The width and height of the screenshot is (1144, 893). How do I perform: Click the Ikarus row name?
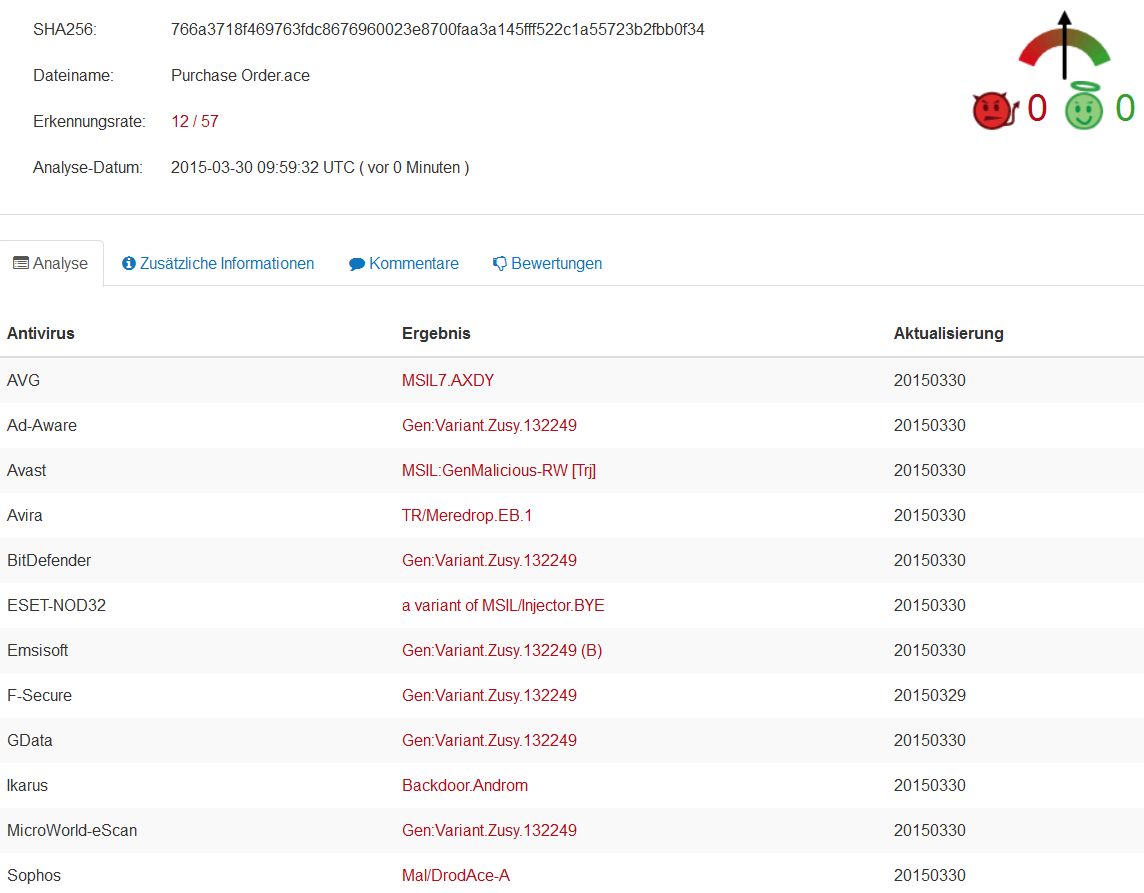tap(28, 785)
